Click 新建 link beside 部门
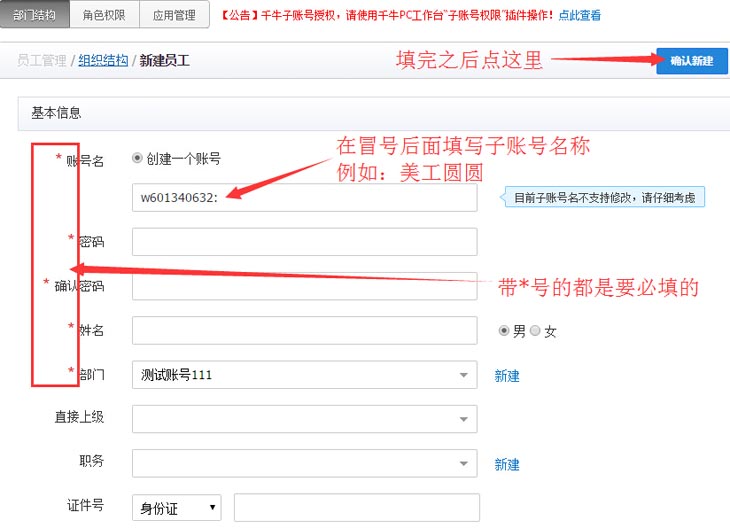The image size is (730, 528). click(x=507, y=376)
